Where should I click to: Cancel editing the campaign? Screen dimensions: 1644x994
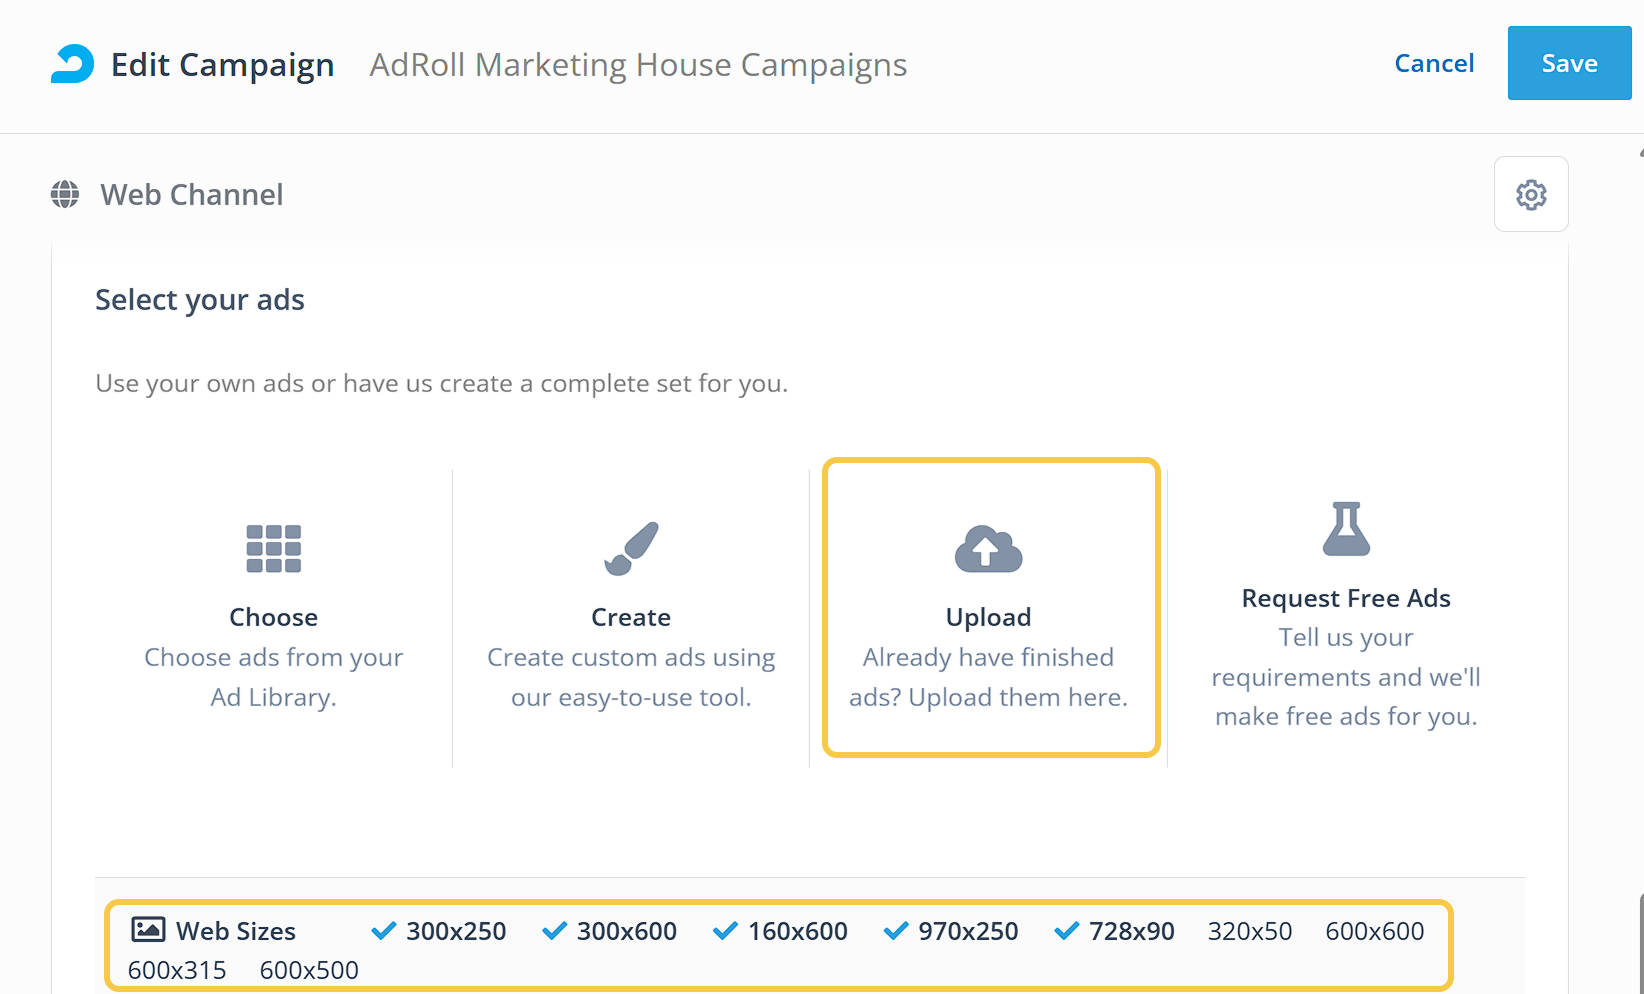pyautogui.click(x=1434, y=63)
